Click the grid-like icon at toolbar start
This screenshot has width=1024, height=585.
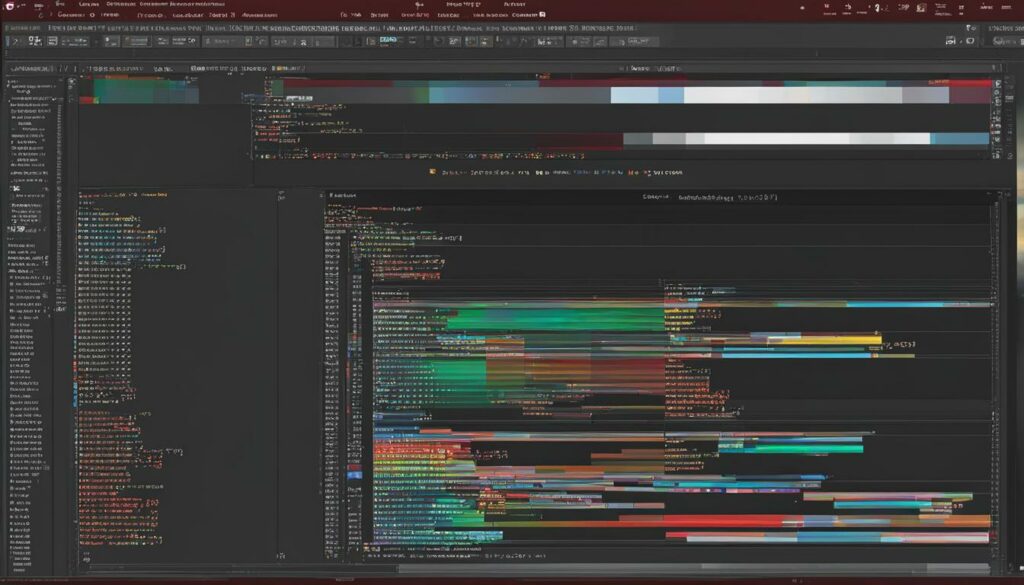35,40
